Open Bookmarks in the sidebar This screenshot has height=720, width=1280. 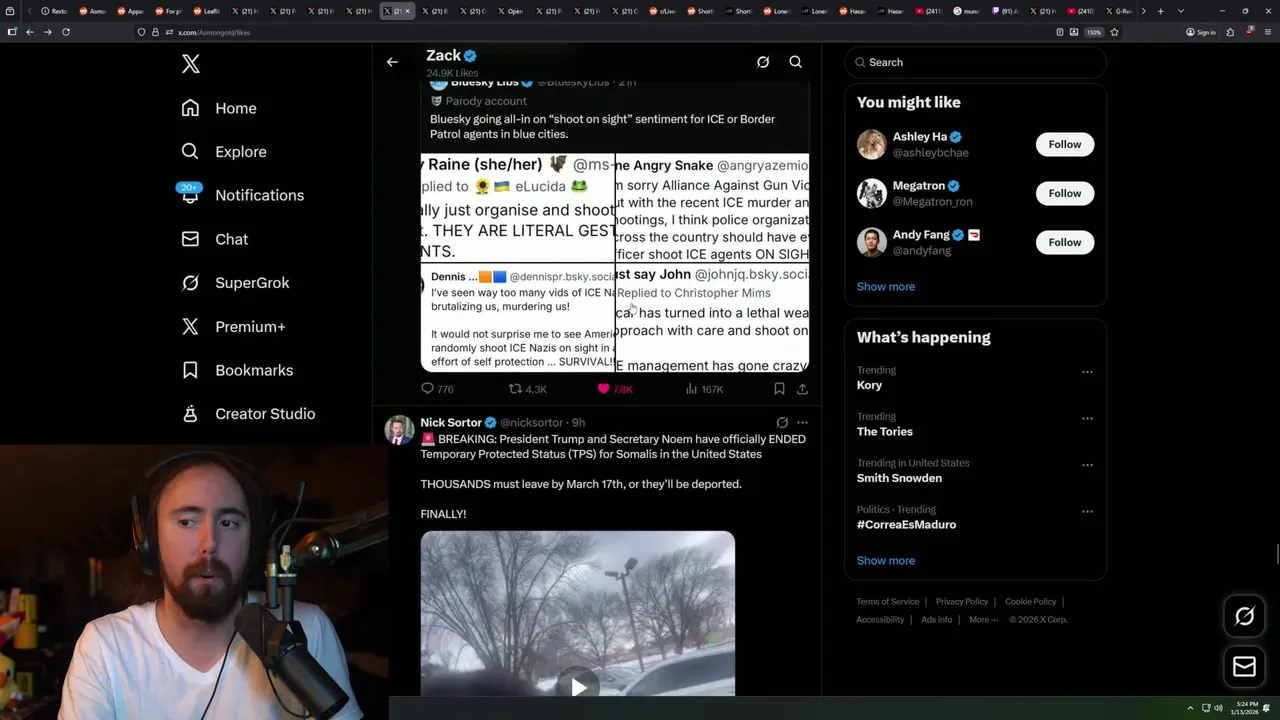tap(237, 370)
